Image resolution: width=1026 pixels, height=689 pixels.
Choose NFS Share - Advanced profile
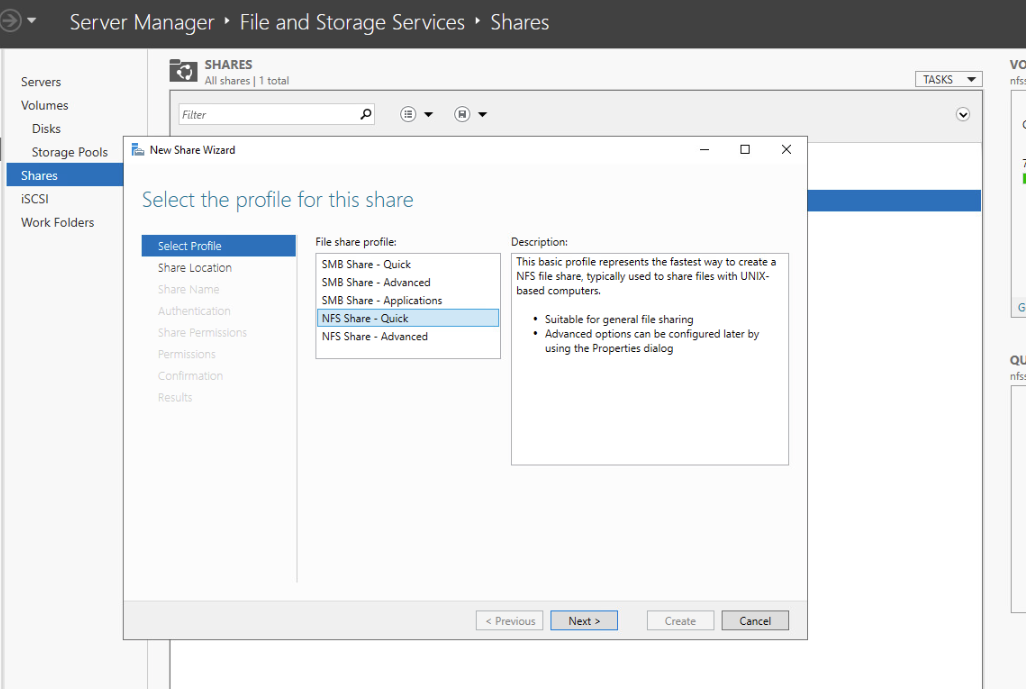click(x=374, y=336)
